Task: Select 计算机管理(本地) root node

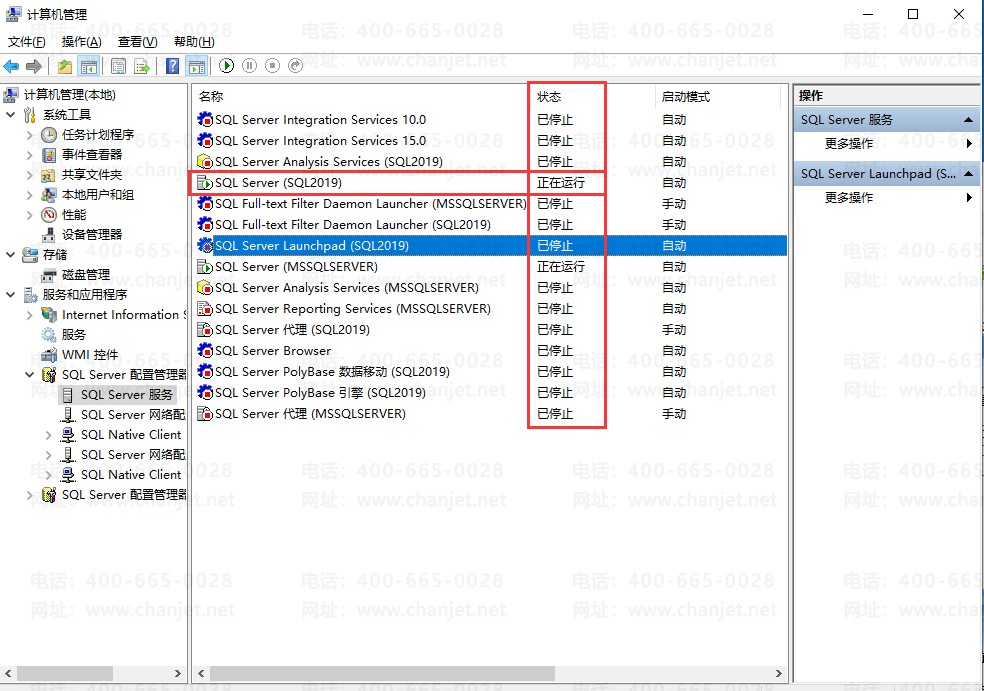Action: coord(70,95)
